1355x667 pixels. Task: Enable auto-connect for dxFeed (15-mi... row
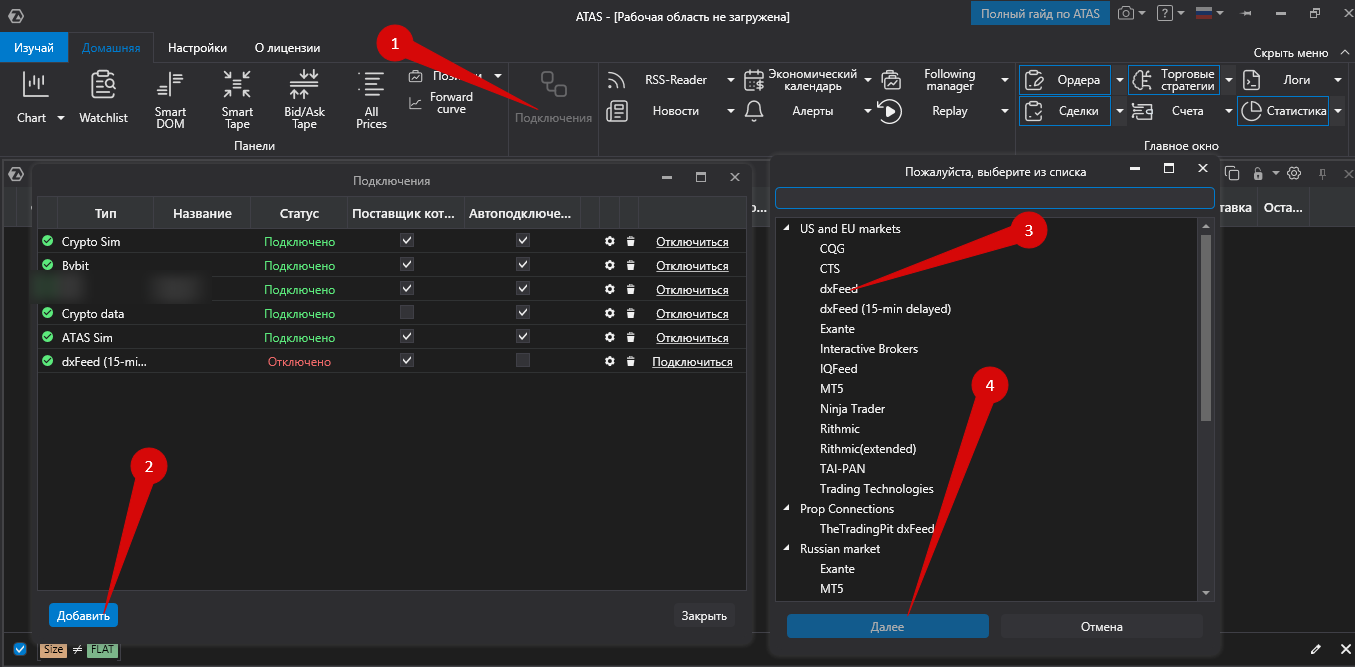coord(522,361)
